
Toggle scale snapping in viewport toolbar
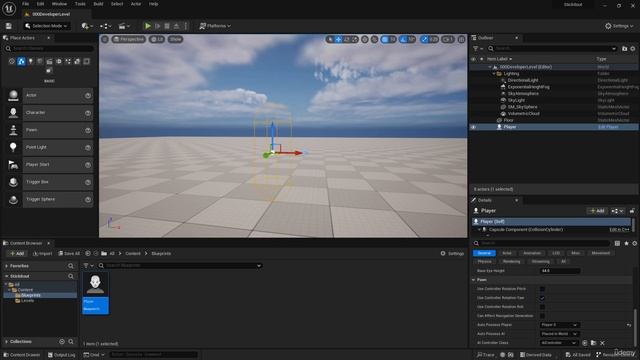424,39
